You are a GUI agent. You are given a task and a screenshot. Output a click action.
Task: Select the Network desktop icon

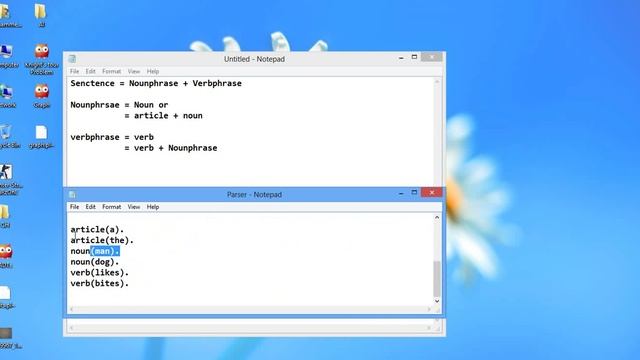[7, 96]
